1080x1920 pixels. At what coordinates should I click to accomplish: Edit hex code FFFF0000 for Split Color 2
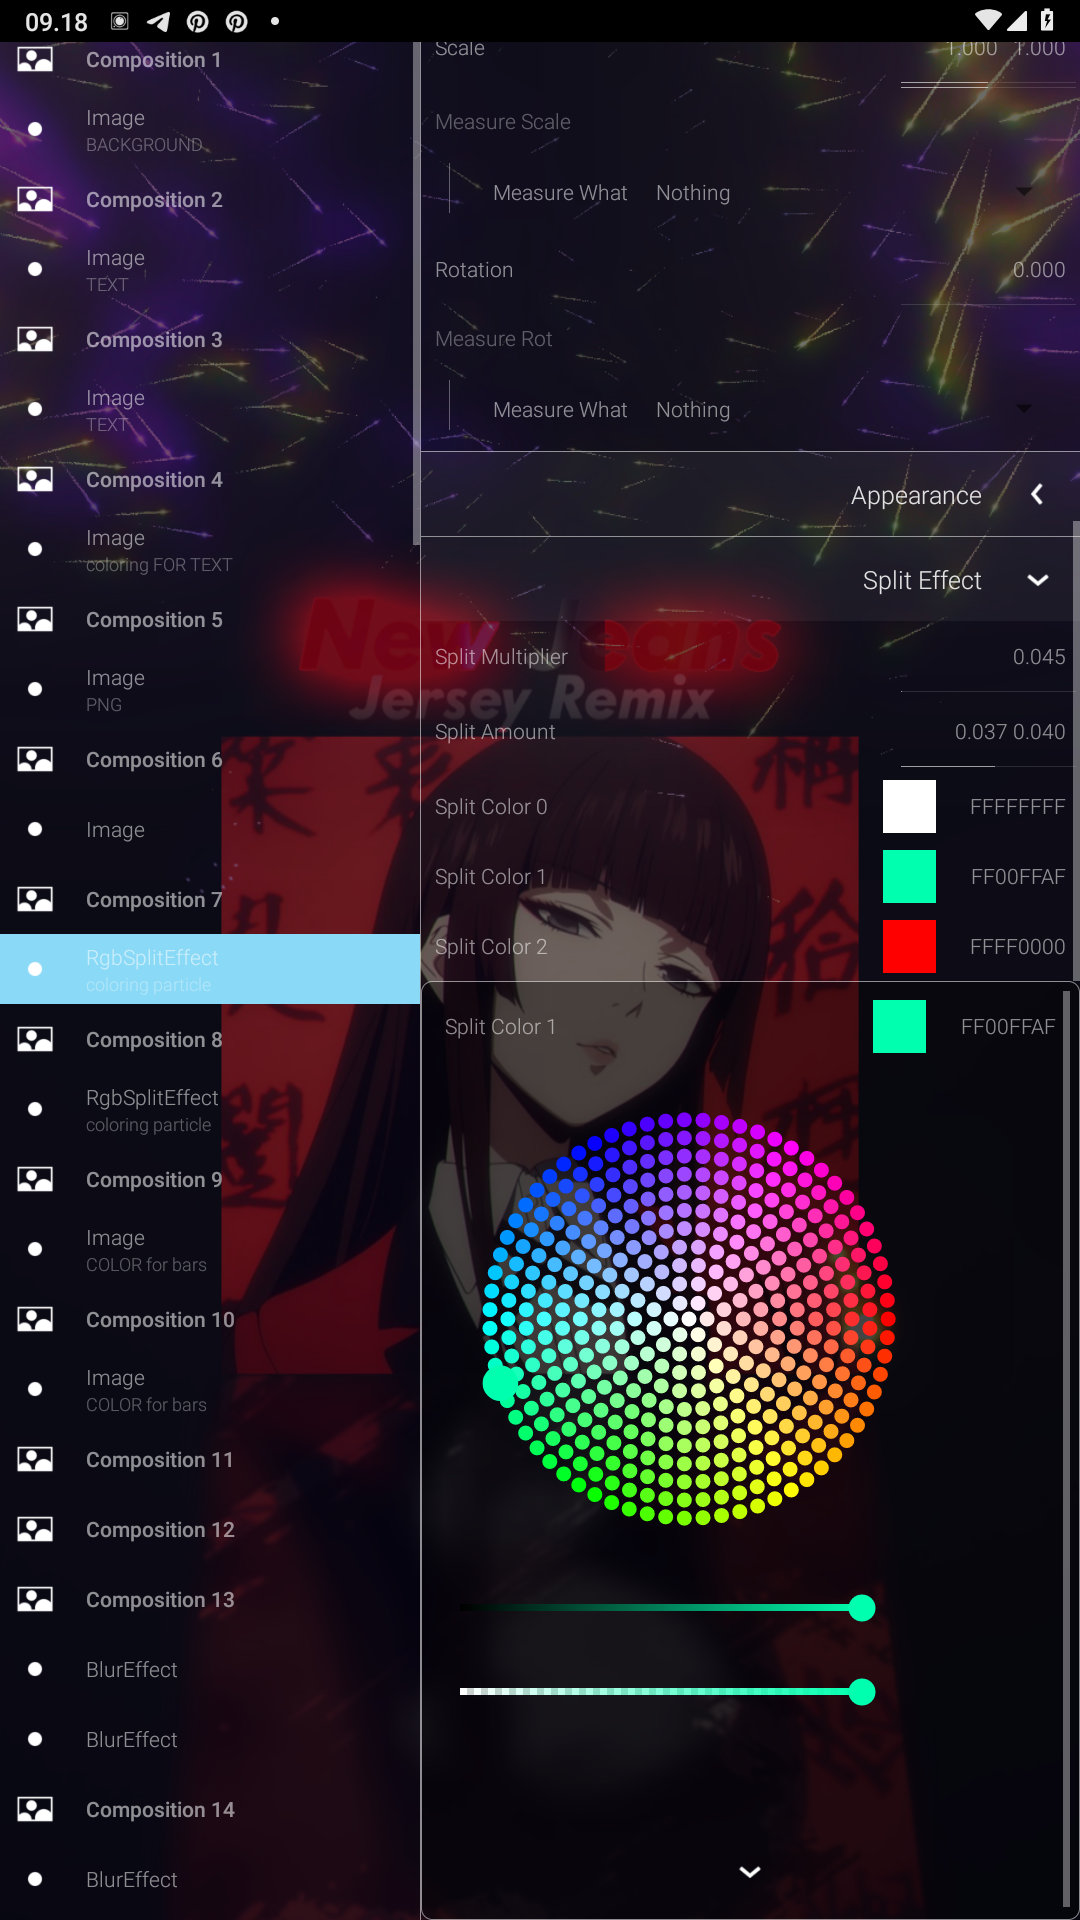pyautogui.click(x=1017, y=947)
